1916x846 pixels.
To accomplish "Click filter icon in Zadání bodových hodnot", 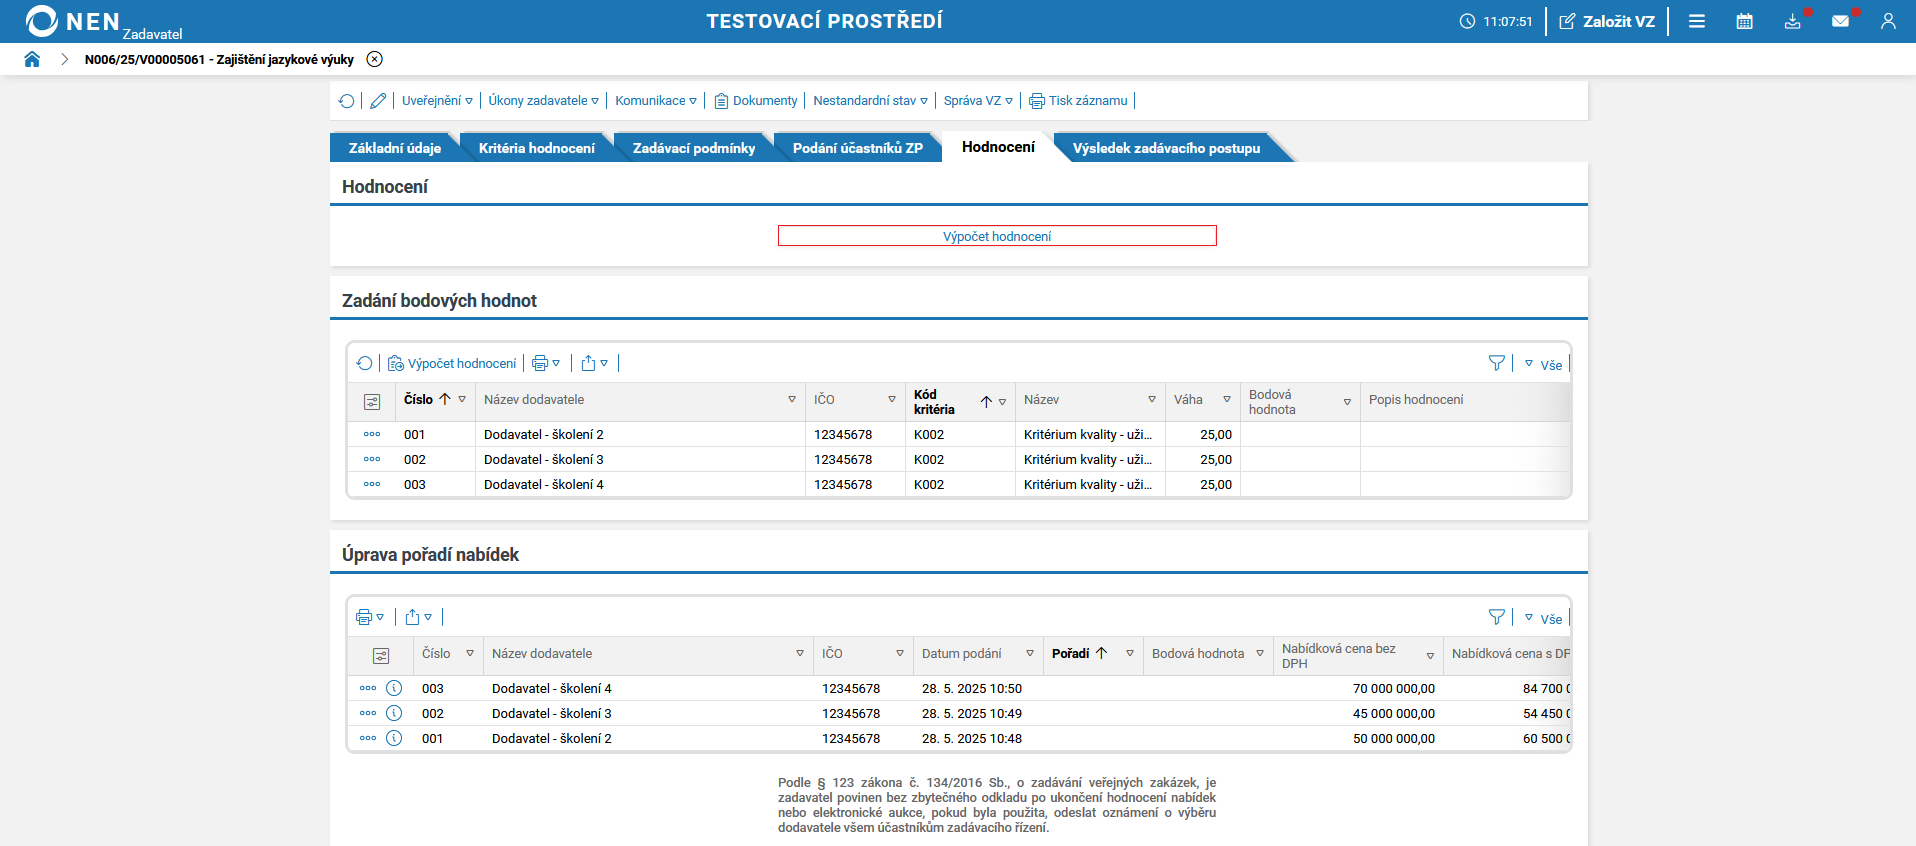I will [x=1496, y=363].
